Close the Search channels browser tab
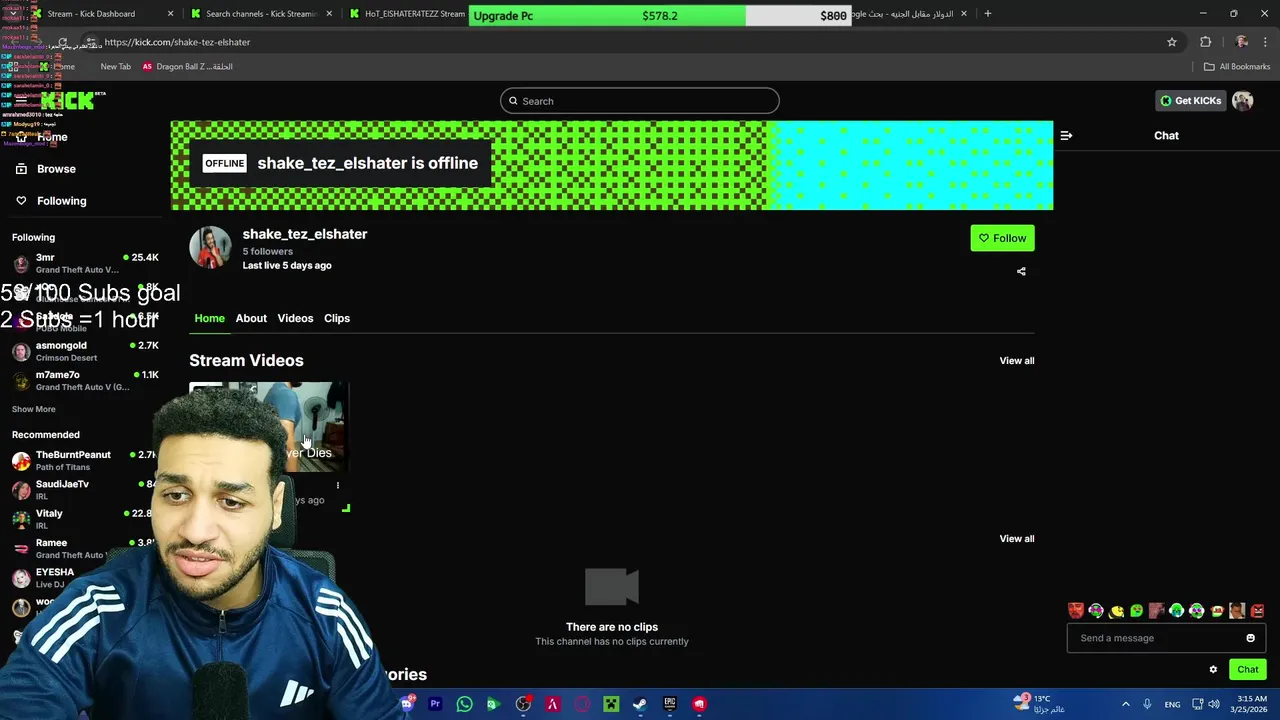Screen dimensions: 1280x720 (329, 14)
